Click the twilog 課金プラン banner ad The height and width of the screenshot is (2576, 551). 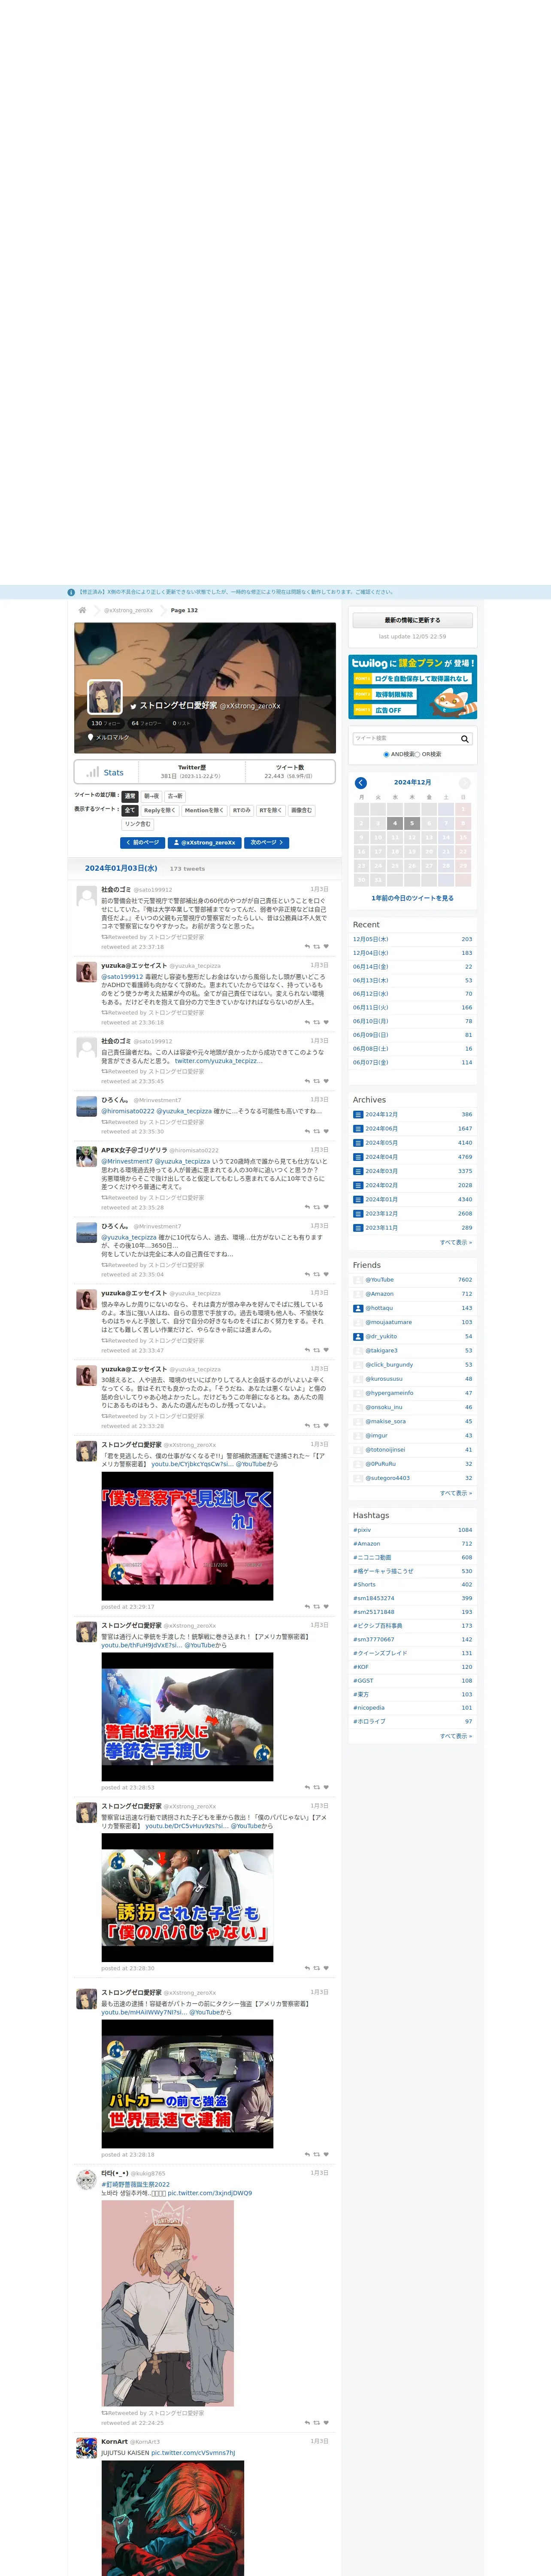(x=412, y=687)
